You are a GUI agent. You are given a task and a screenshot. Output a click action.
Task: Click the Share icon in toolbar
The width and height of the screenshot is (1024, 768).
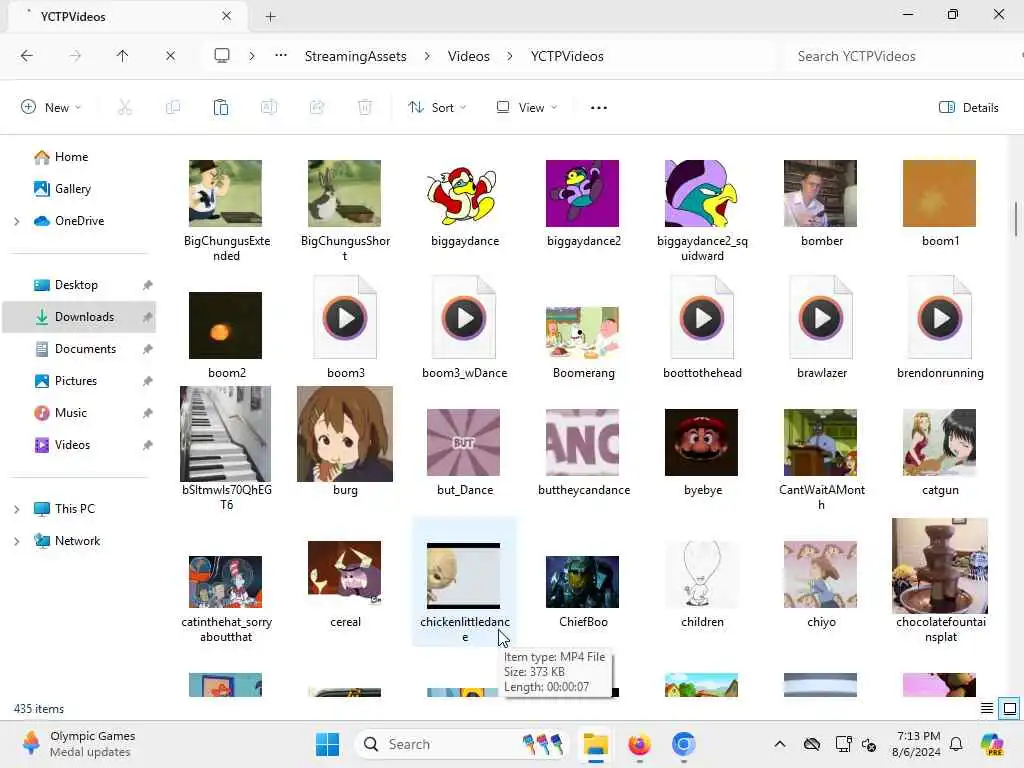point(317,108)
